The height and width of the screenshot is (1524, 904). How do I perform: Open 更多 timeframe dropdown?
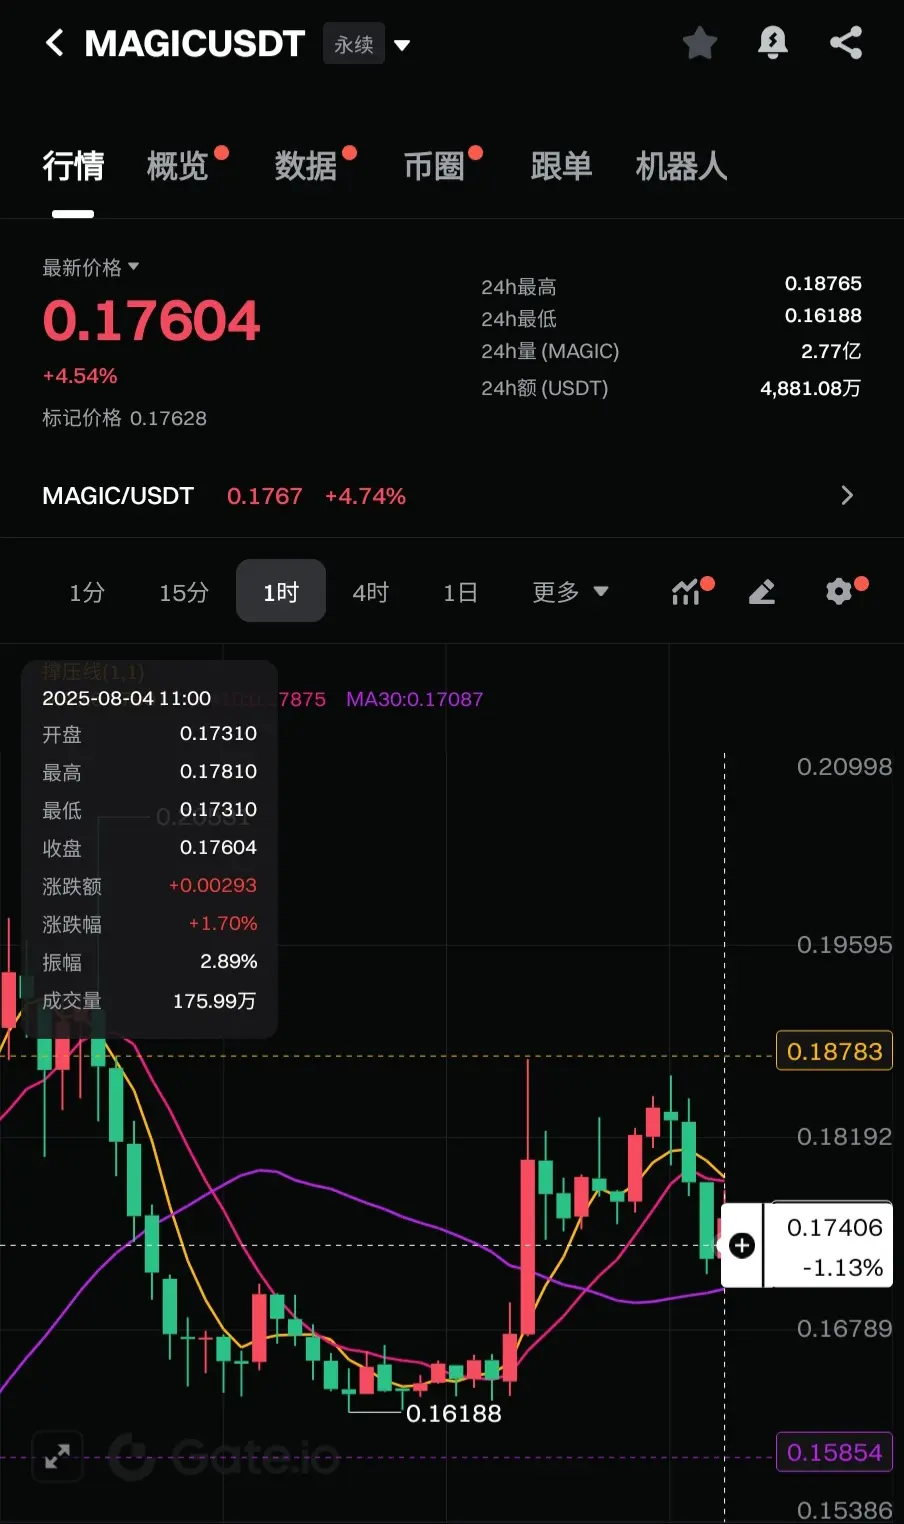click(570, 592)
